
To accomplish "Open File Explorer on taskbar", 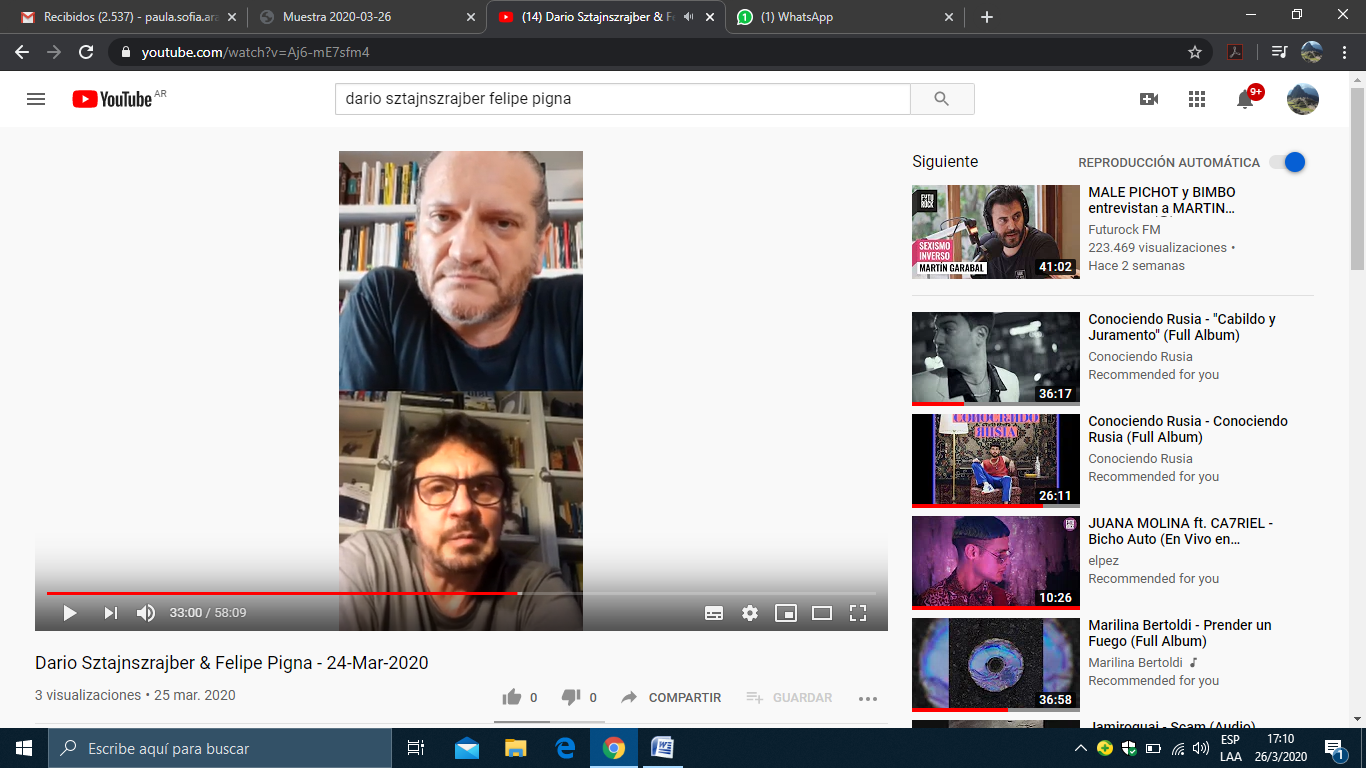I will point(516,748).
